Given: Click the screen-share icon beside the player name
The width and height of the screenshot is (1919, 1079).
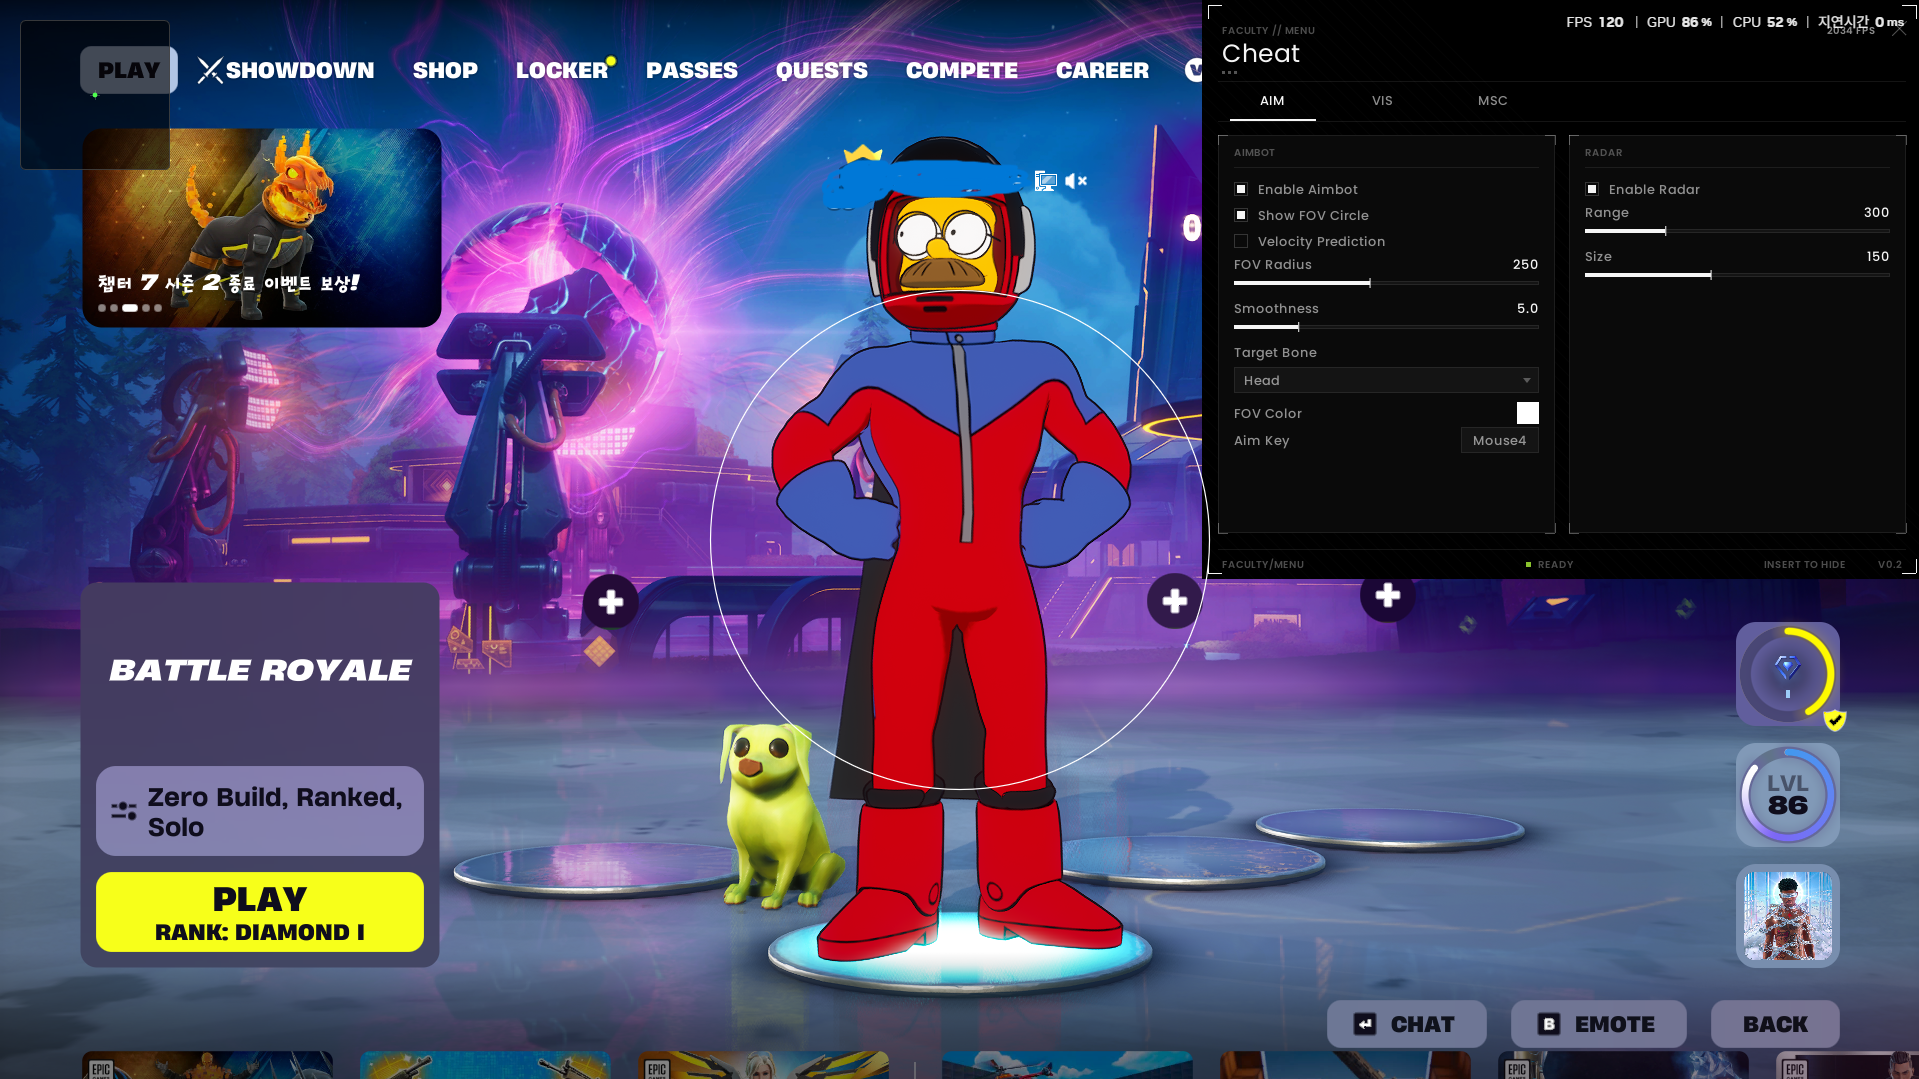Looking at the screenshot, I should tap(1045, 181).
